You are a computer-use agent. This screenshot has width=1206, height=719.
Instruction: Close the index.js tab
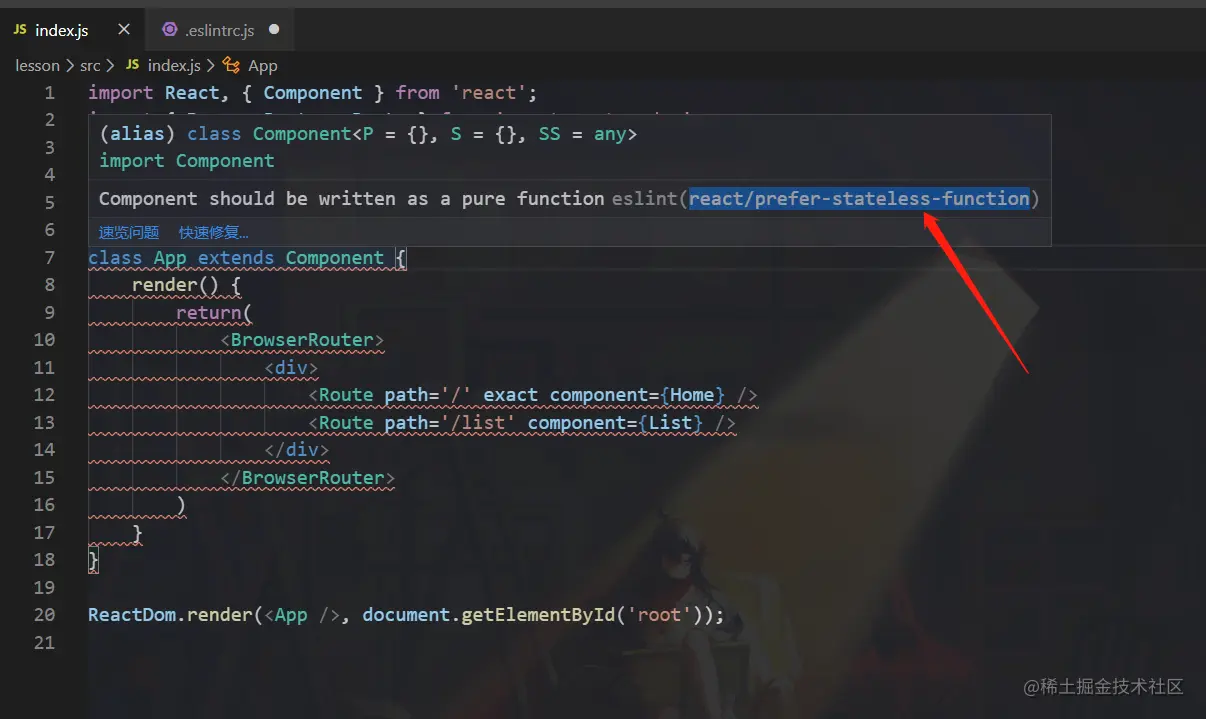[124, 30]
